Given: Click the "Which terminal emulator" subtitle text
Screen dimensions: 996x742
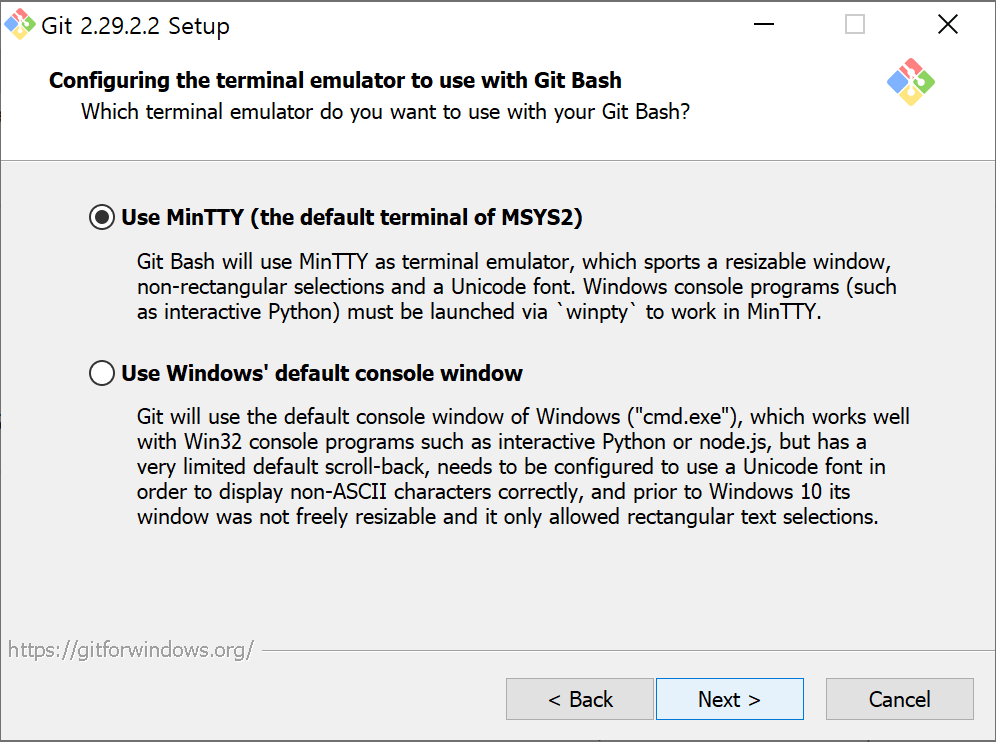Looking at the screenshot, I should point(386,112).
